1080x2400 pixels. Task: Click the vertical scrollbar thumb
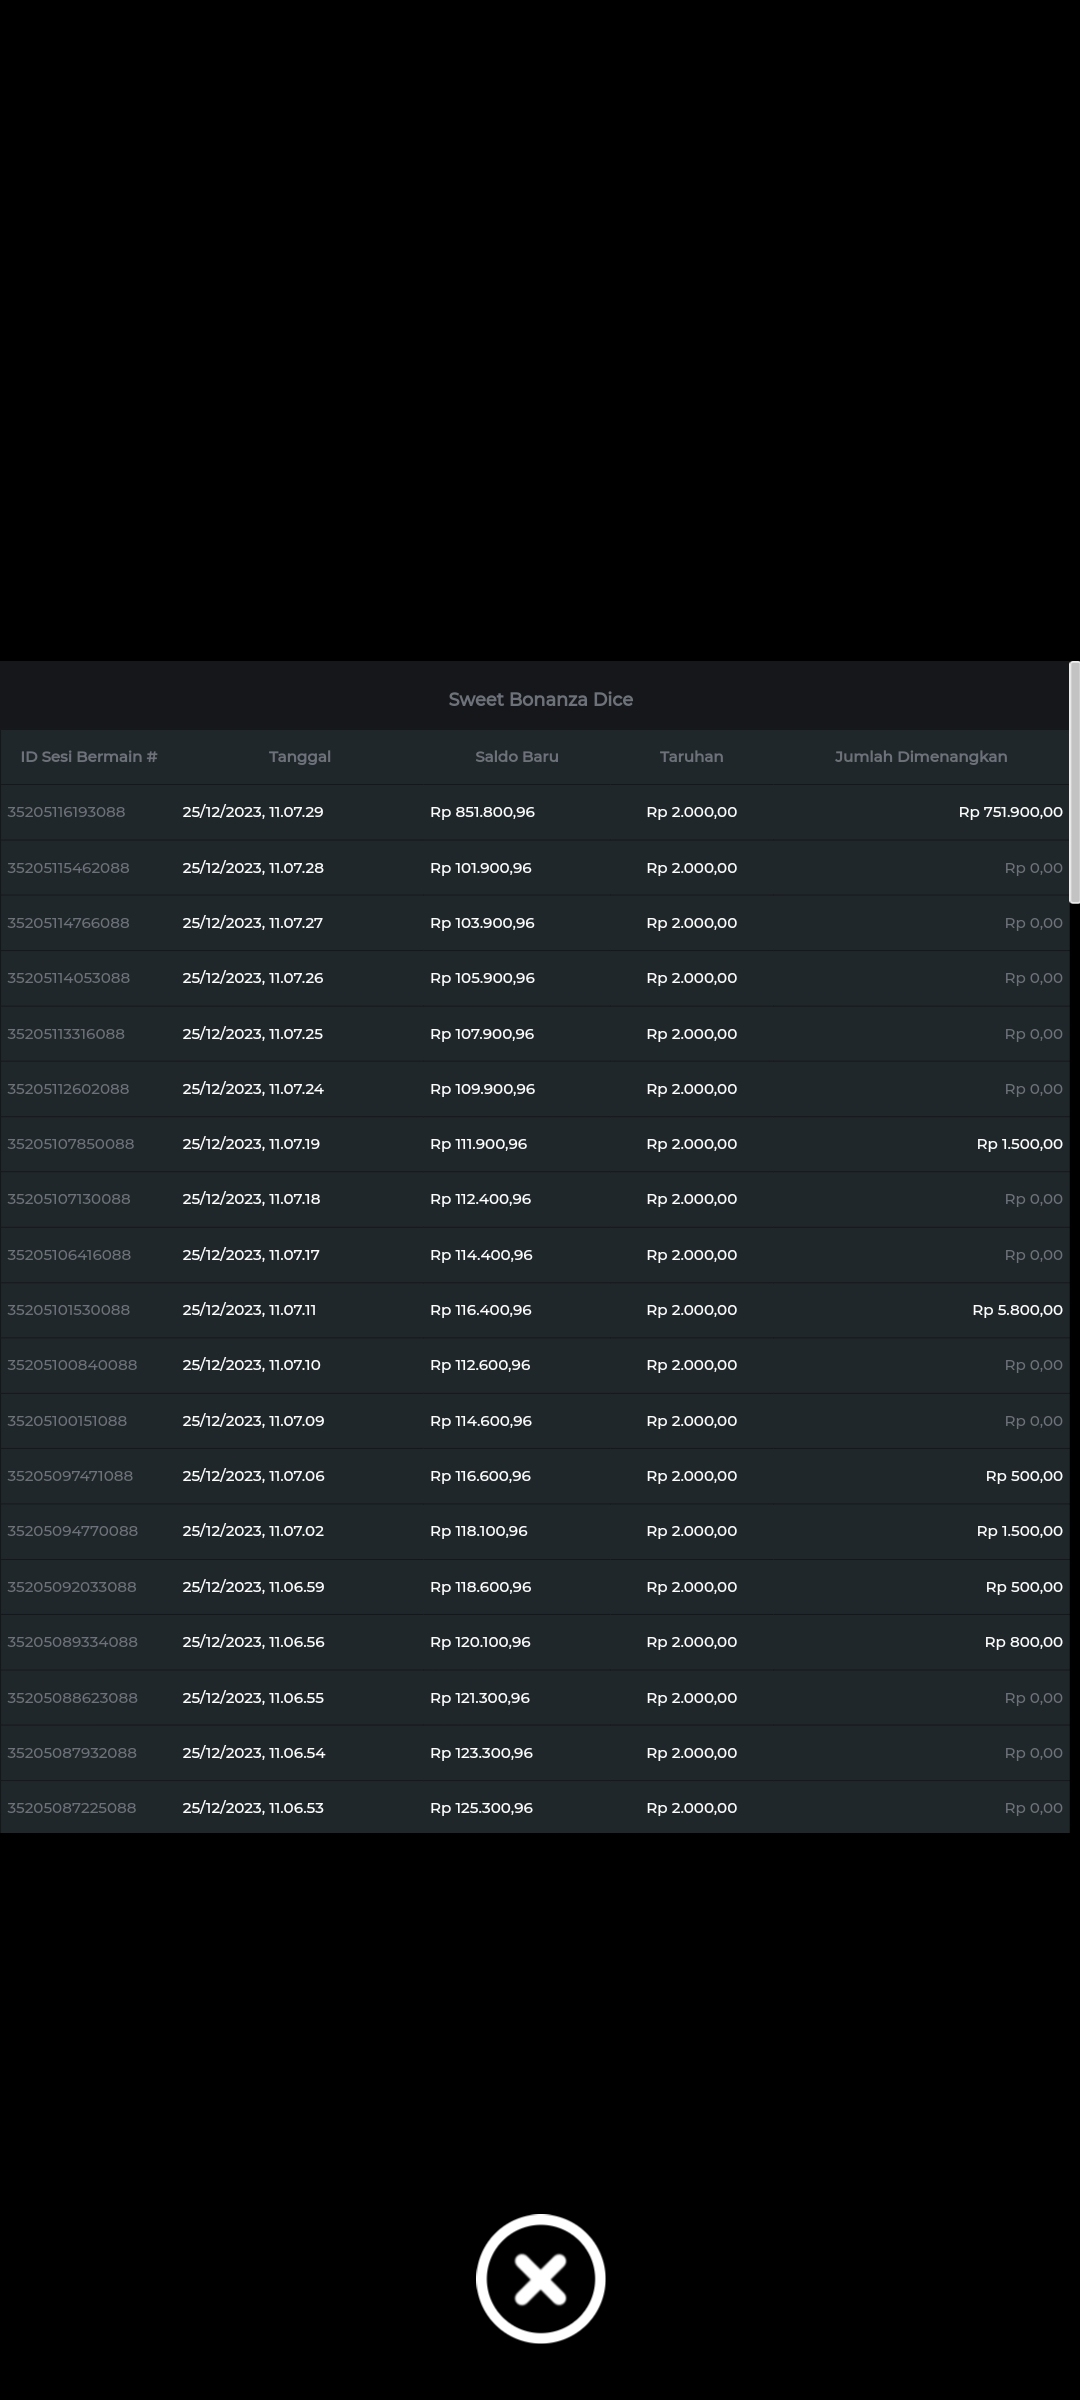(1074, 782)
